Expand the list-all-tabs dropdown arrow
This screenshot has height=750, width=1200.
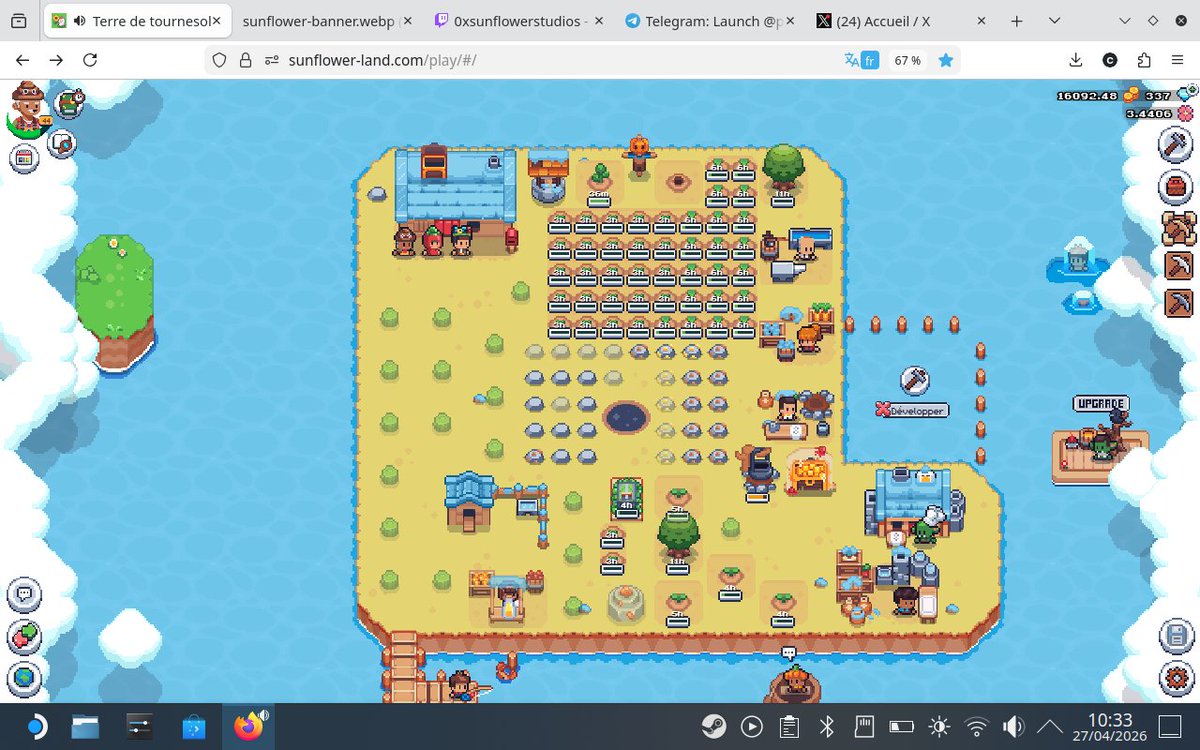[1056, 21]
